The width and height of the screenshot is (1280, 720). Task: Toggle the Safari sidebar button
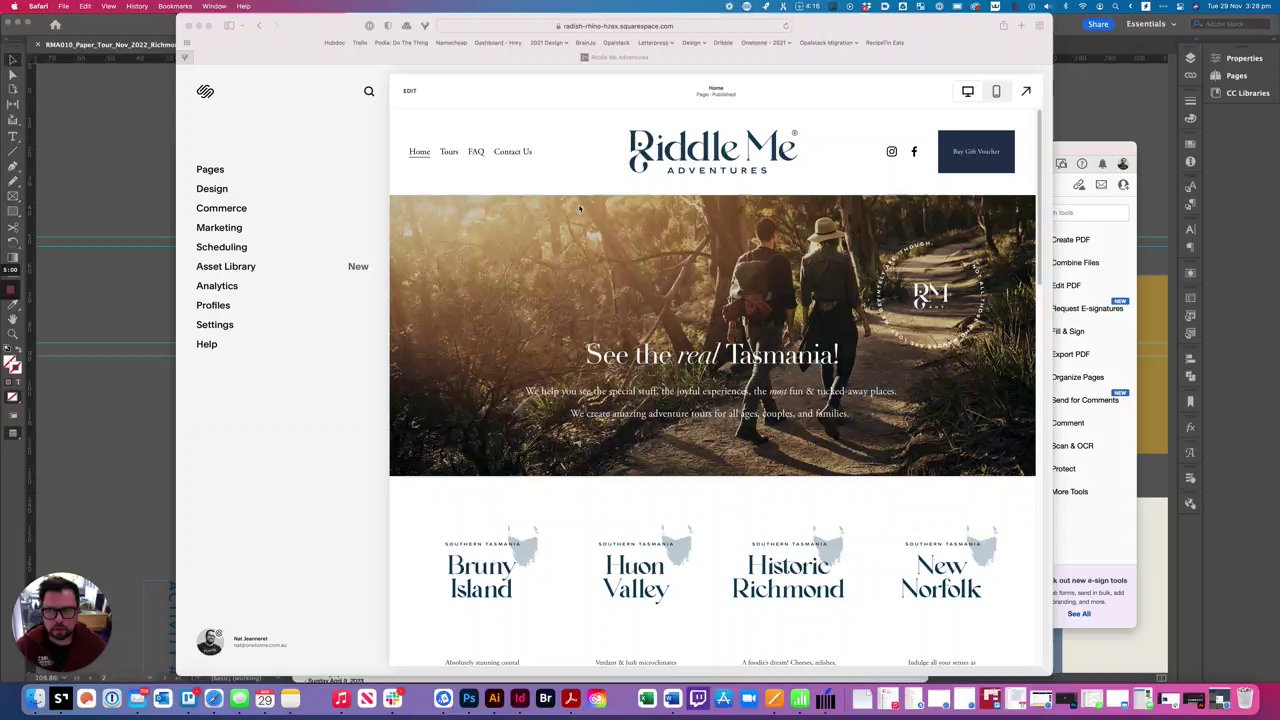229,26
